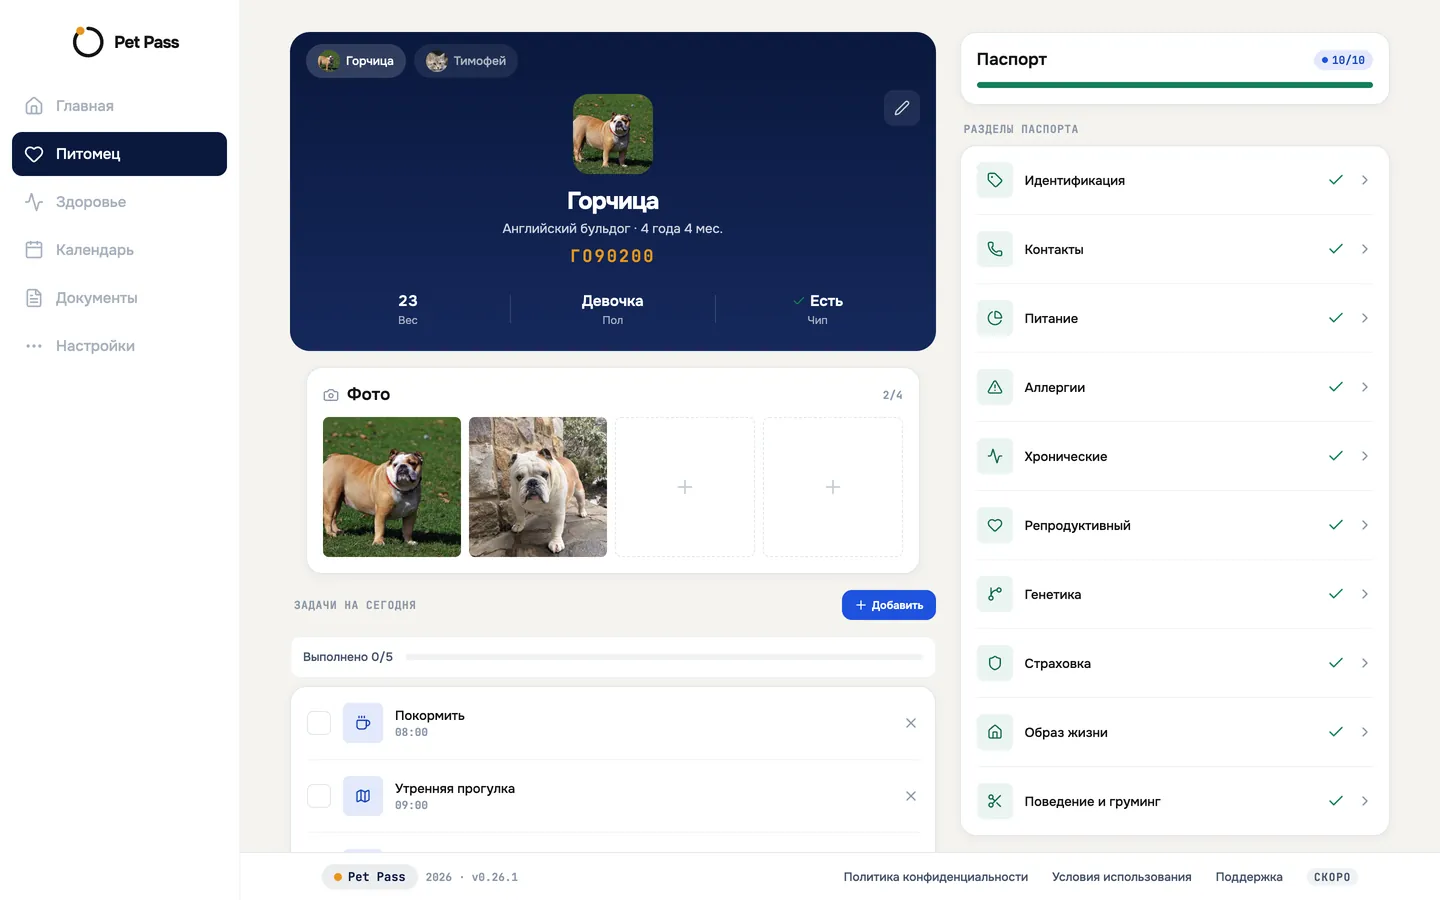This screenshot has height=900, width=1440.
Task: Open the Питание section via chevron
Action: pyautogui.click(x=1365, y=318)
